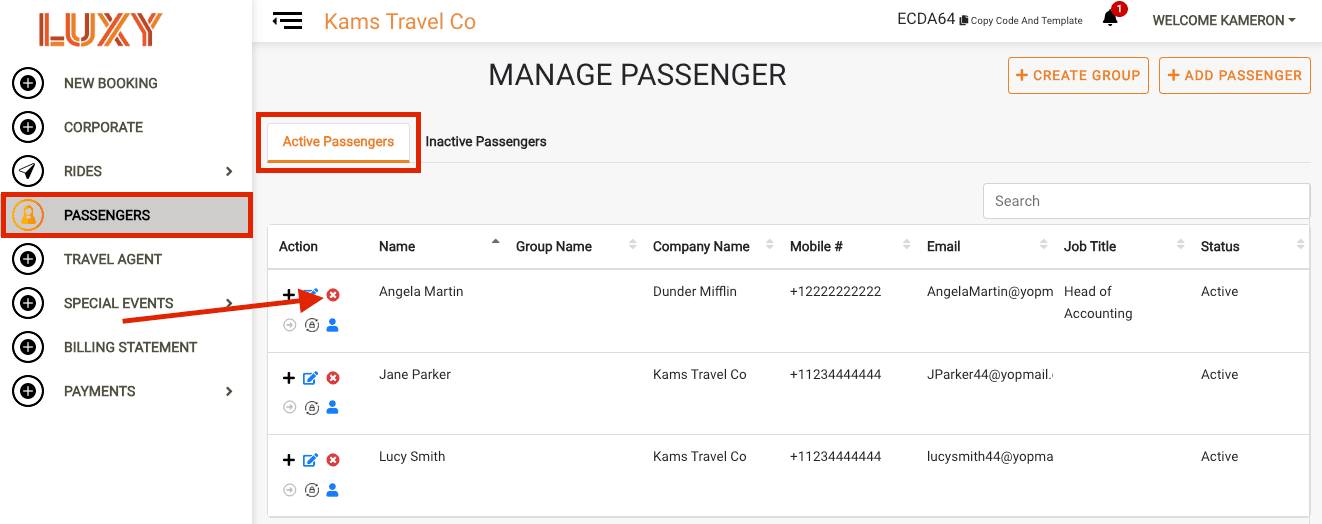This screenshot has width=1322, height=524.
Task: Focus the passenger Search field
Action: tap(1146, 201)
